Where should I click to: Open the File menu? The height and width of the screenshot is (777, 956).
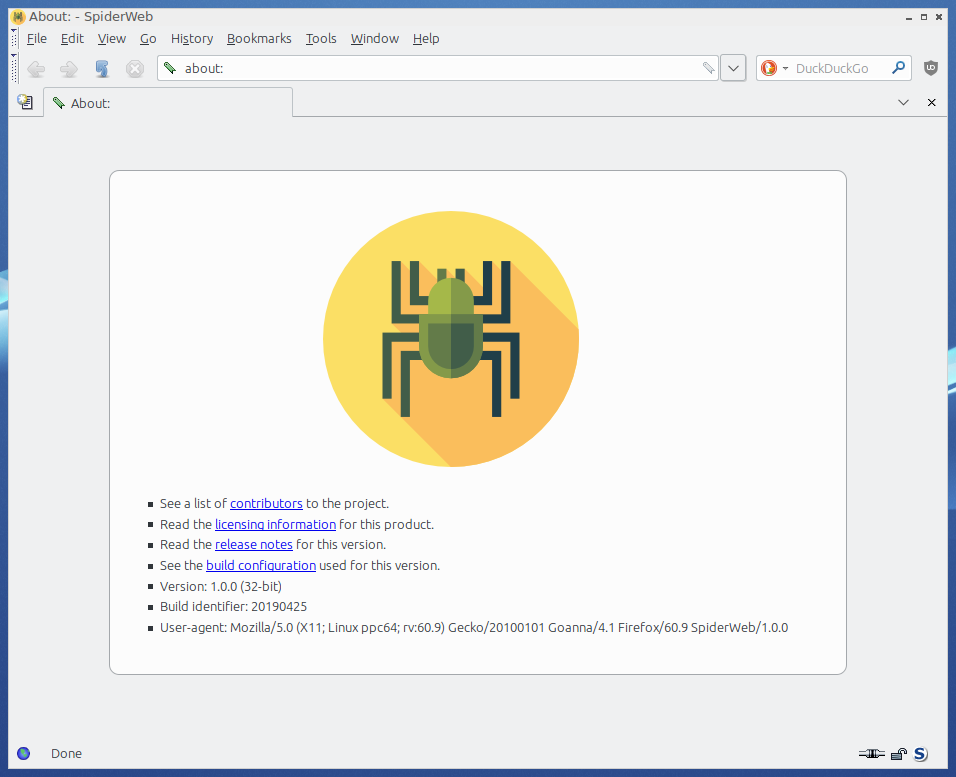click(x=37, y=38)
